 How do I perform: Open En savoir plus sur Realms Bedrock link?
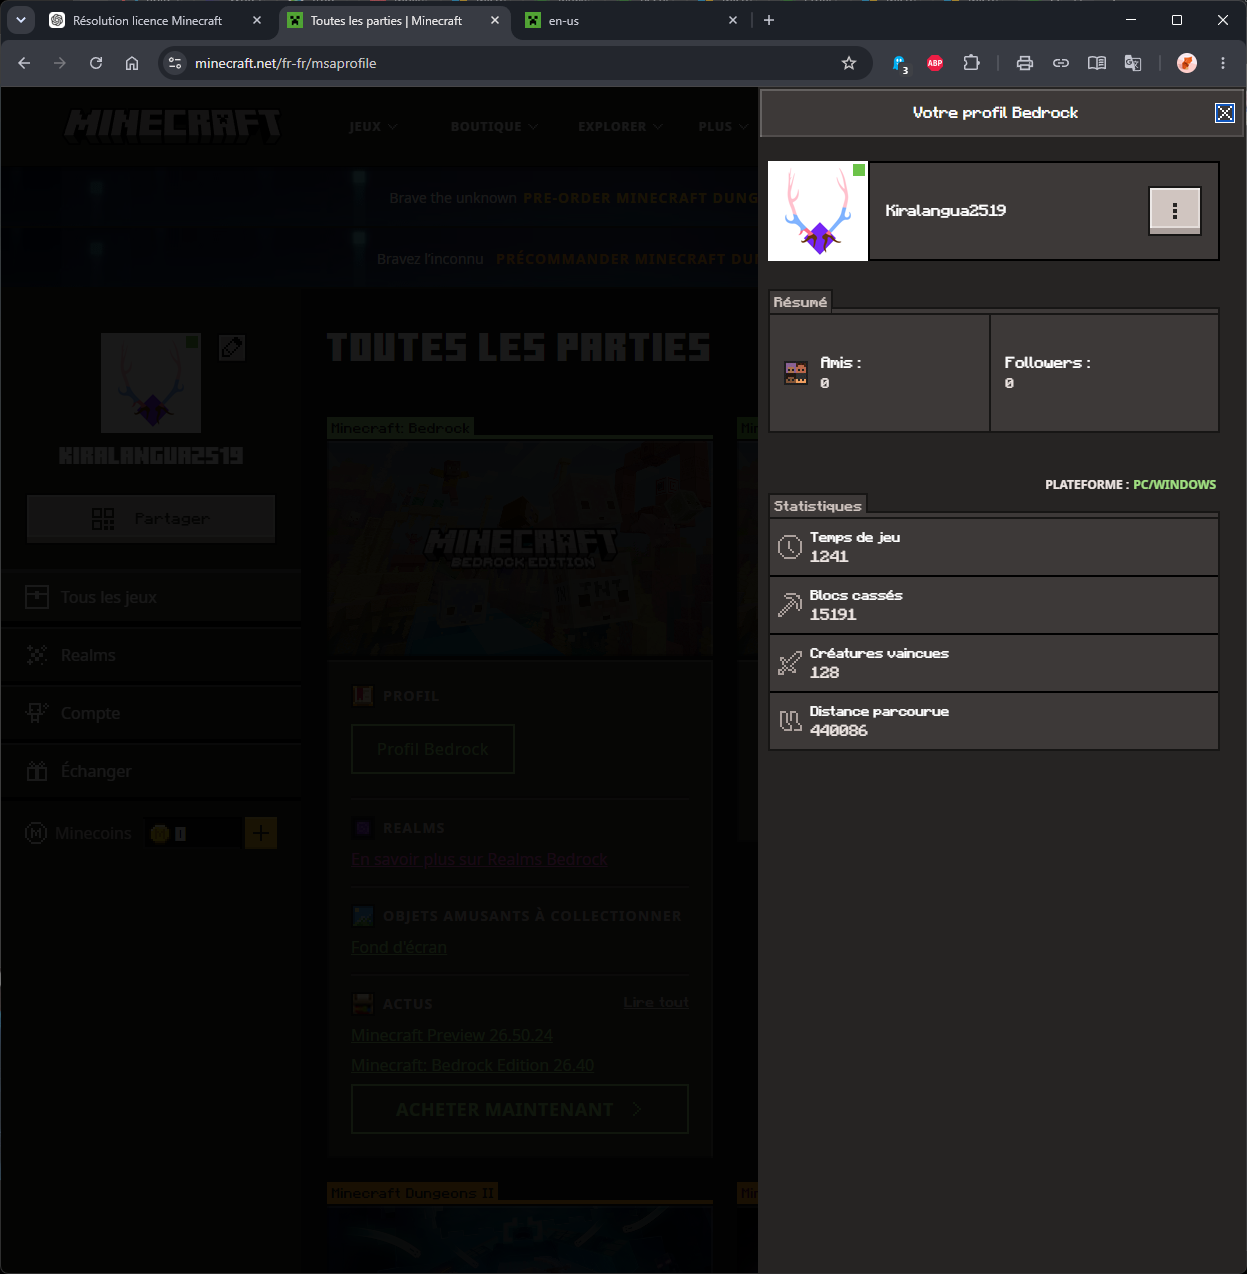click(479, 859)
